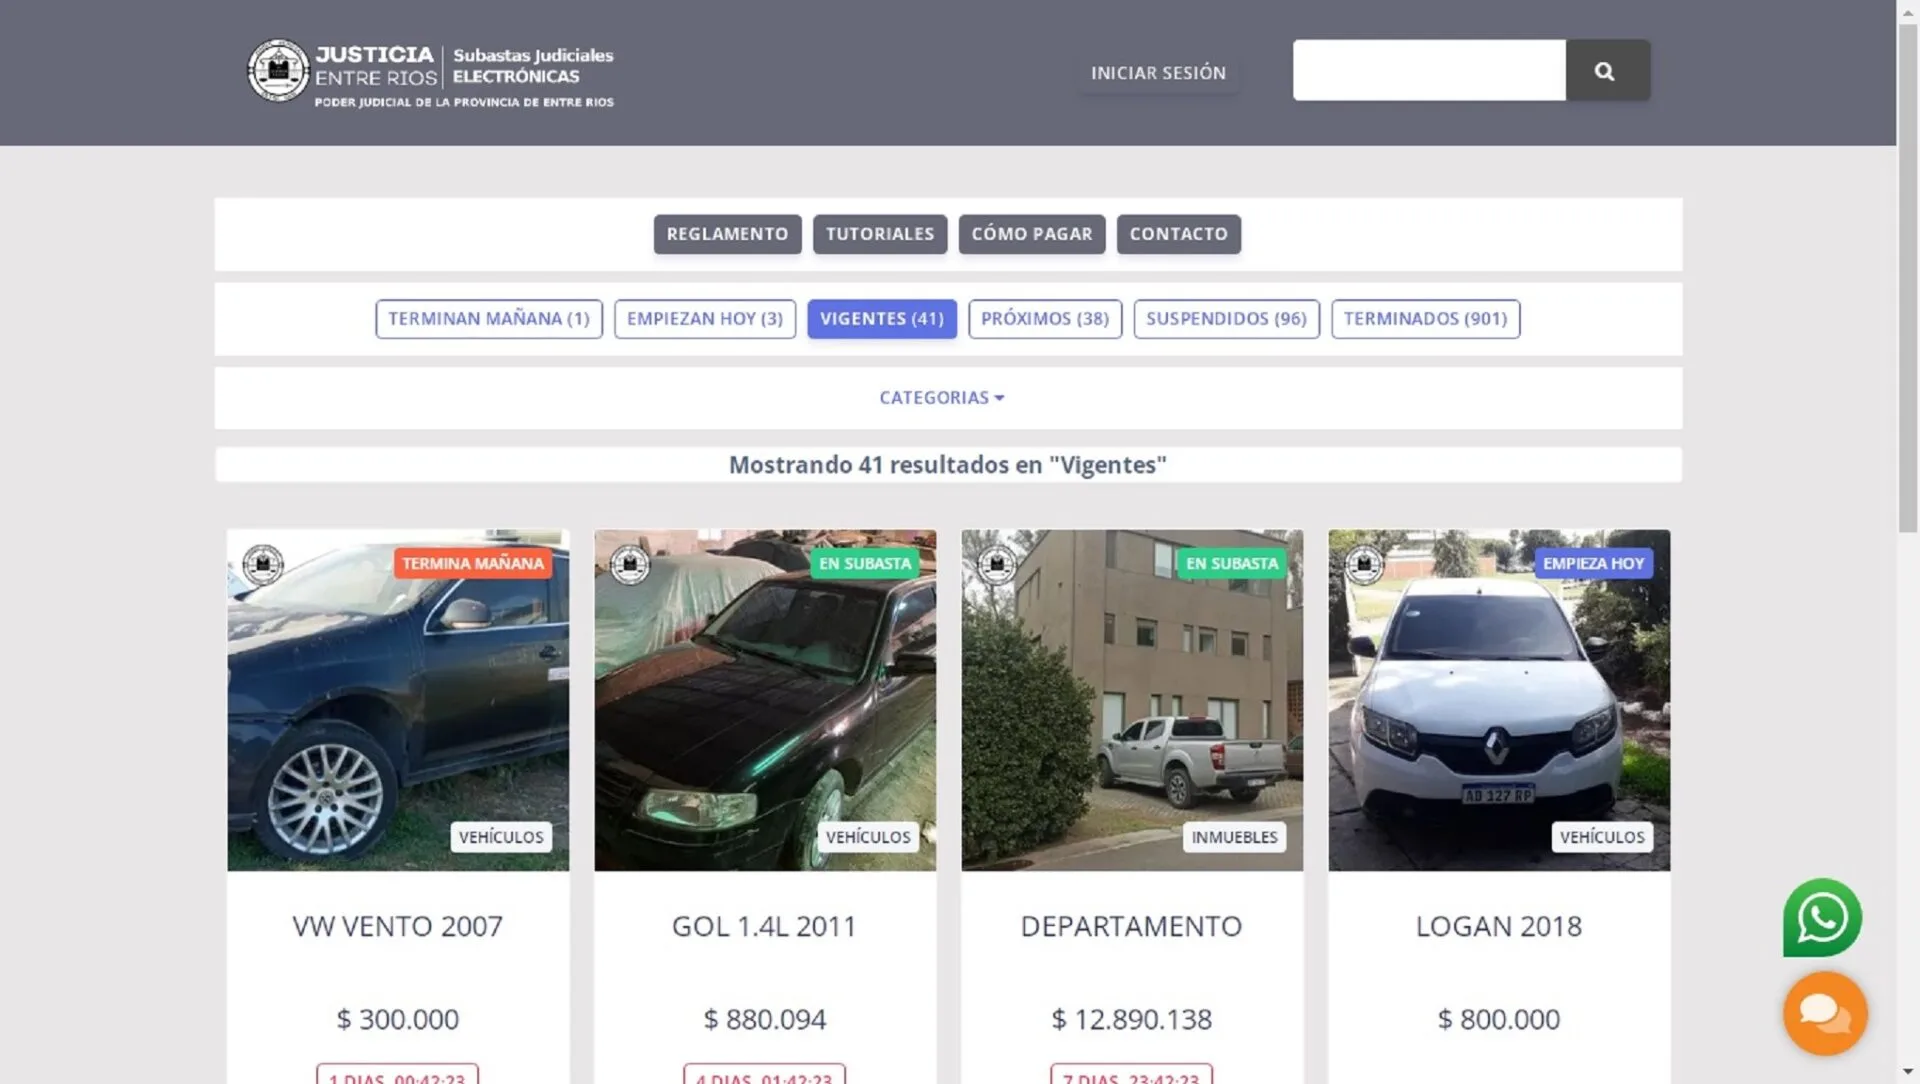Click the Cómo Pagar button

[1031, 234]
